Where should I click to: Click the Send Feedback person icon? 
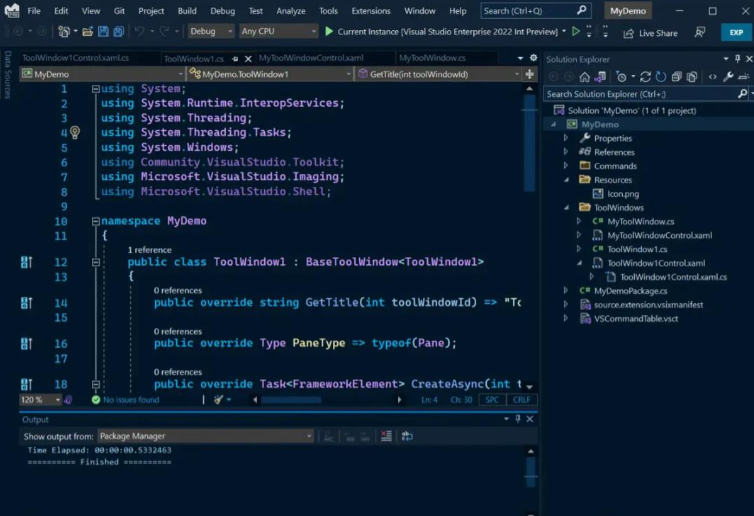pos(700,32)
